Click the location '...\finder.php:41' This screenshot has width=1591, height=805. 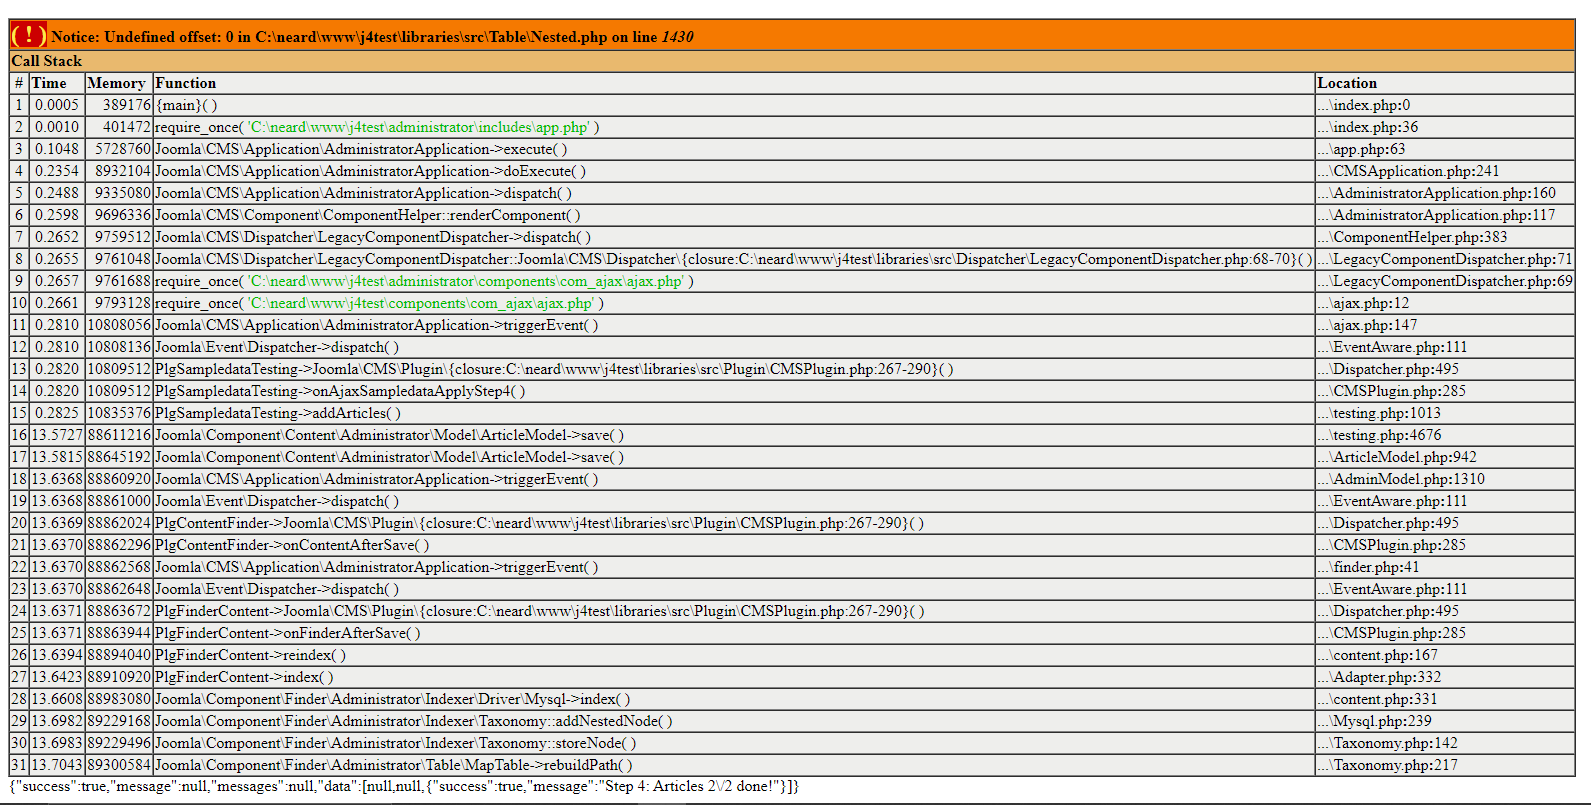tap(1368, 567)
